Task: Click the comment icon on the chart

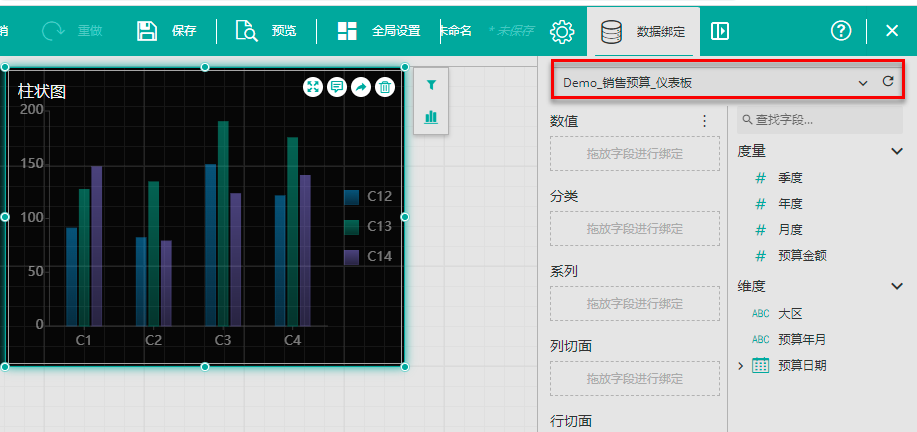Action: tap(337, 88)
